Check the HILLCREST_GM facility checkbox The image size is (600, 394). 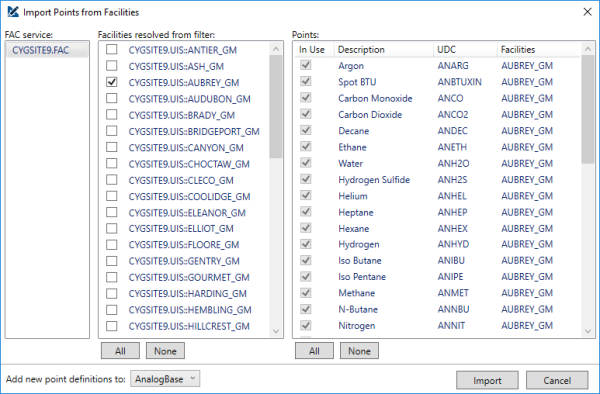[112, 326]
